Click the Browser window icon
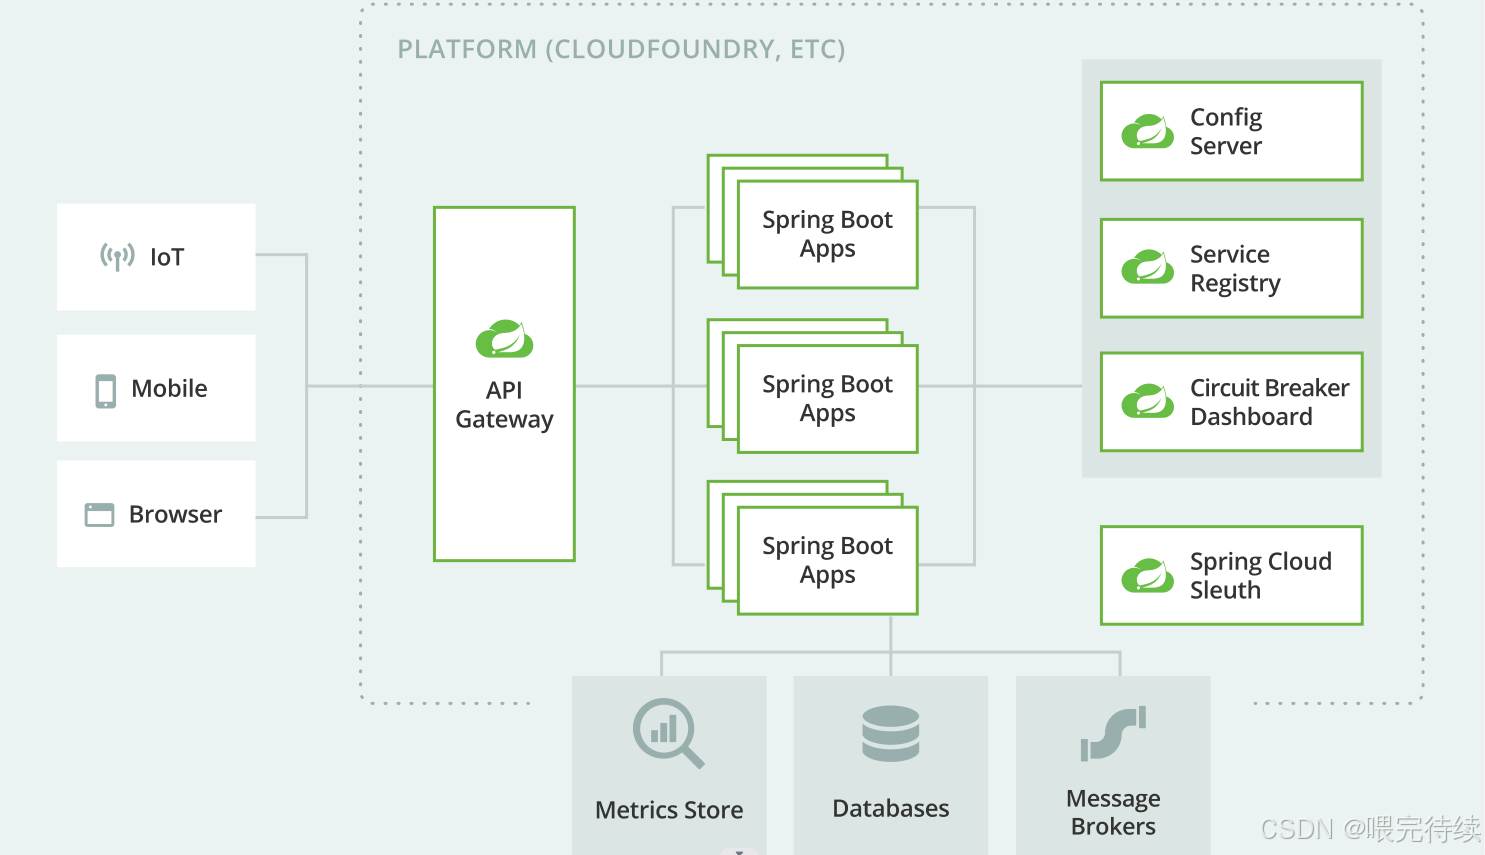 click(99, 515)
